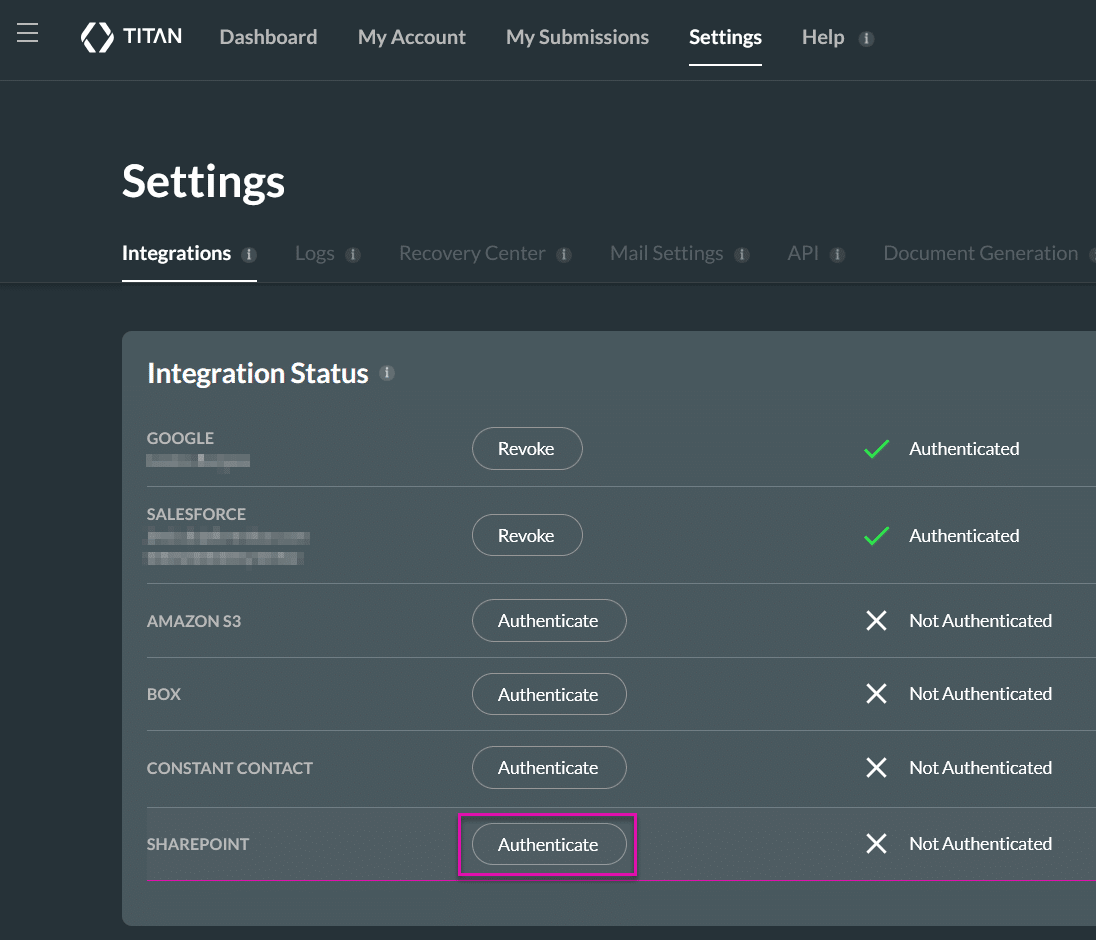Click the info icon next to the API tab
Viewport: 1096px width, 940px height.
click(x=838, y=254)
